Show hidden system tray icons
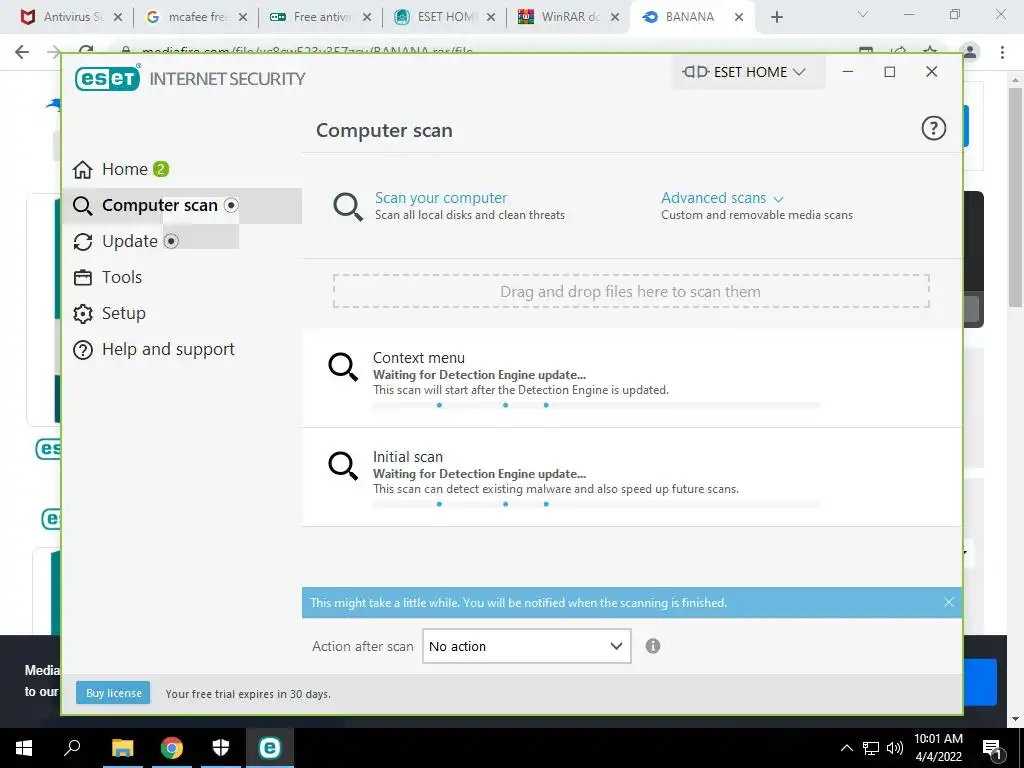 tap(846, 748)
